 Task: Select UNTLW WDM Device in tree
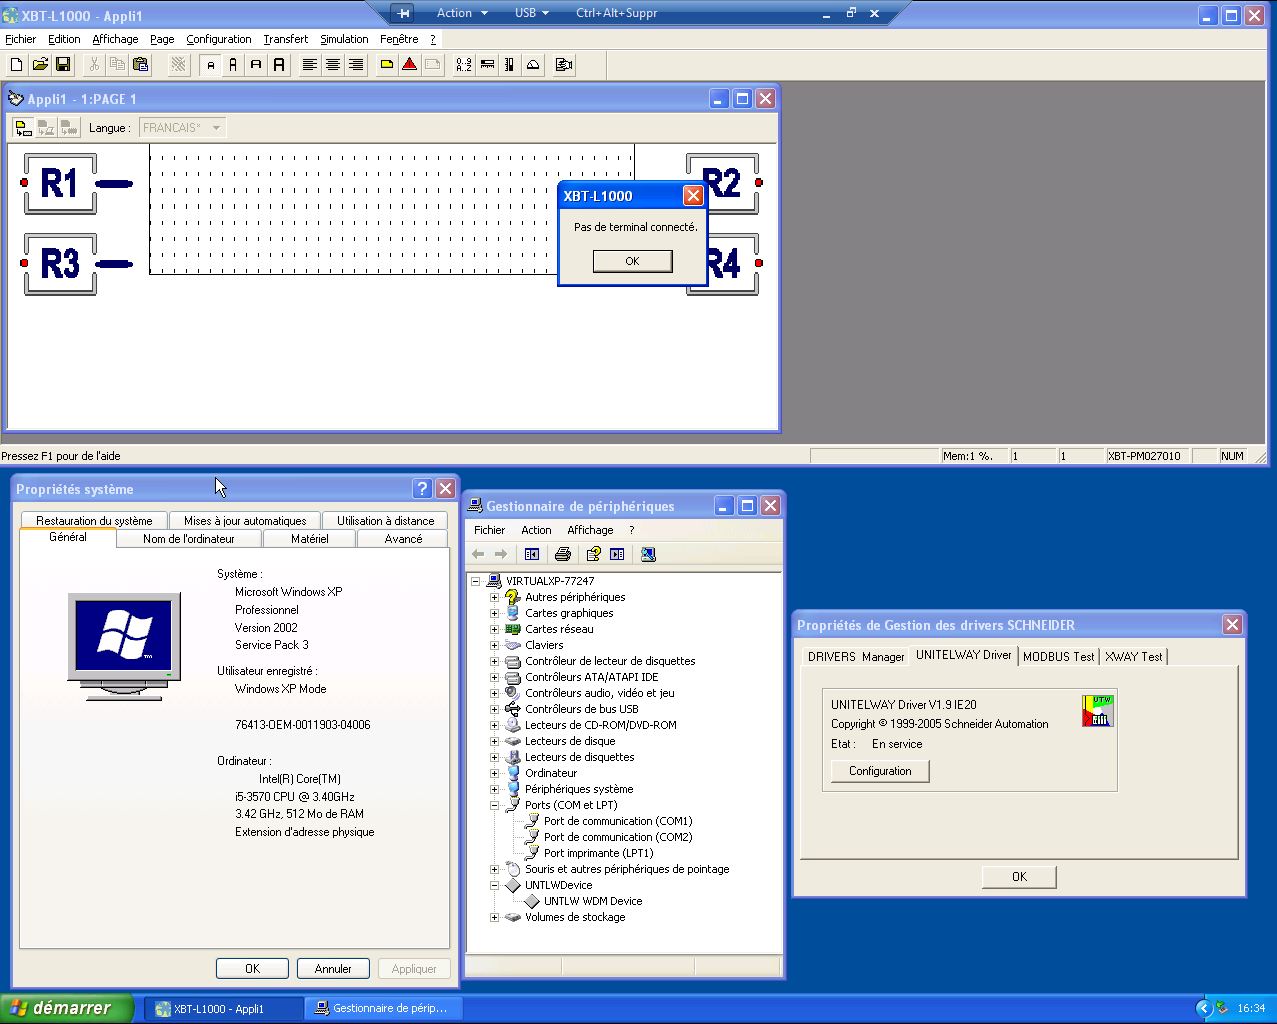(592, 901)
